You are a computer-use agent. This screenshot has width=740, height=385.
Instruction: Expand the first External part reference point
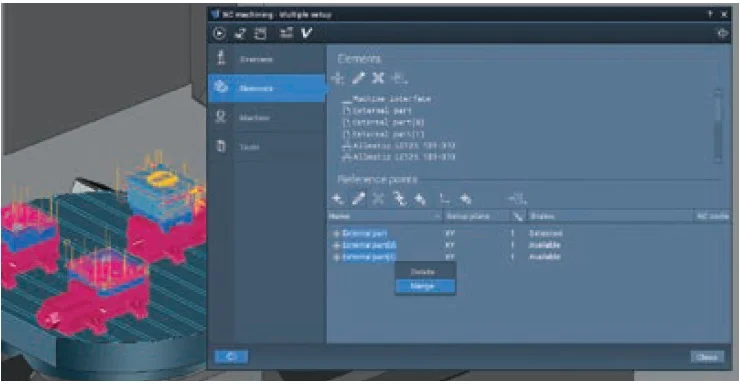pos(336,234)
